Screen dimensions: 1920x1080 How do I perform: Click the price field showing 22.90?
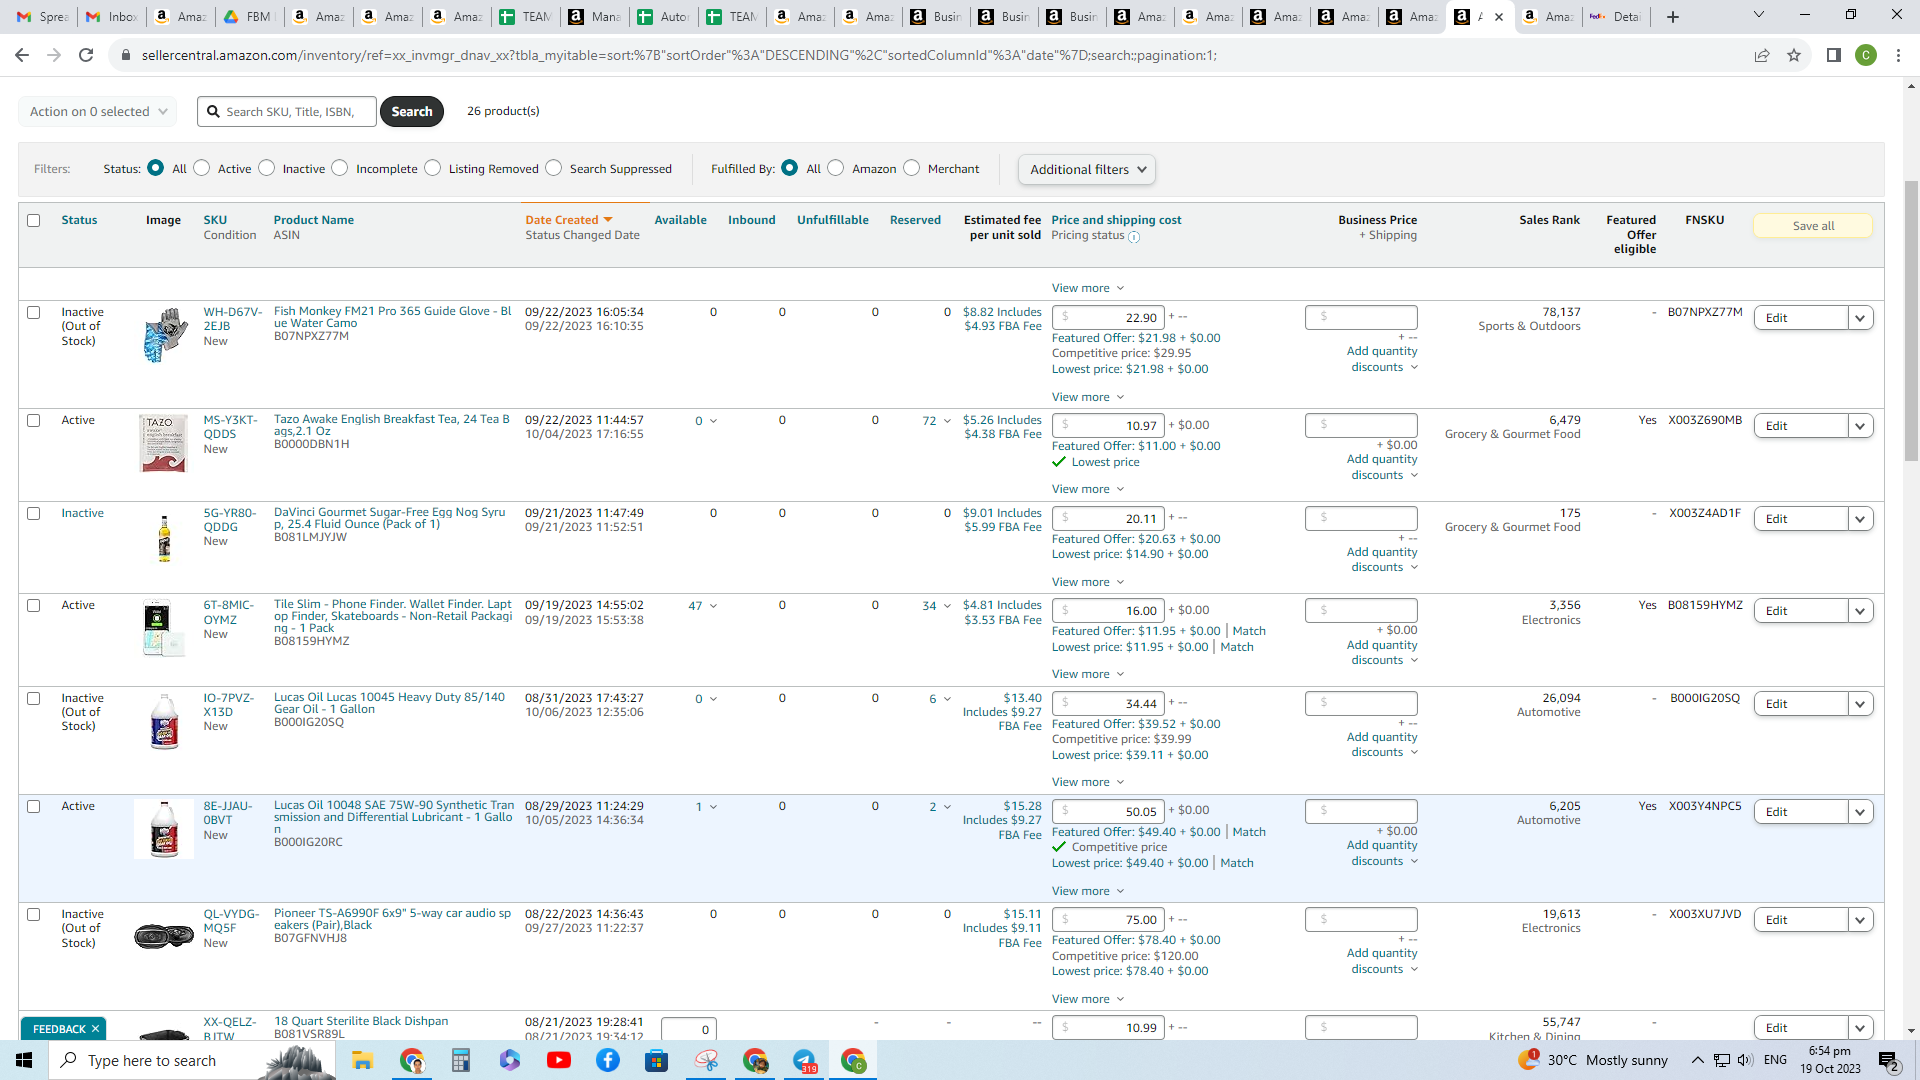tap(1108, 318)
